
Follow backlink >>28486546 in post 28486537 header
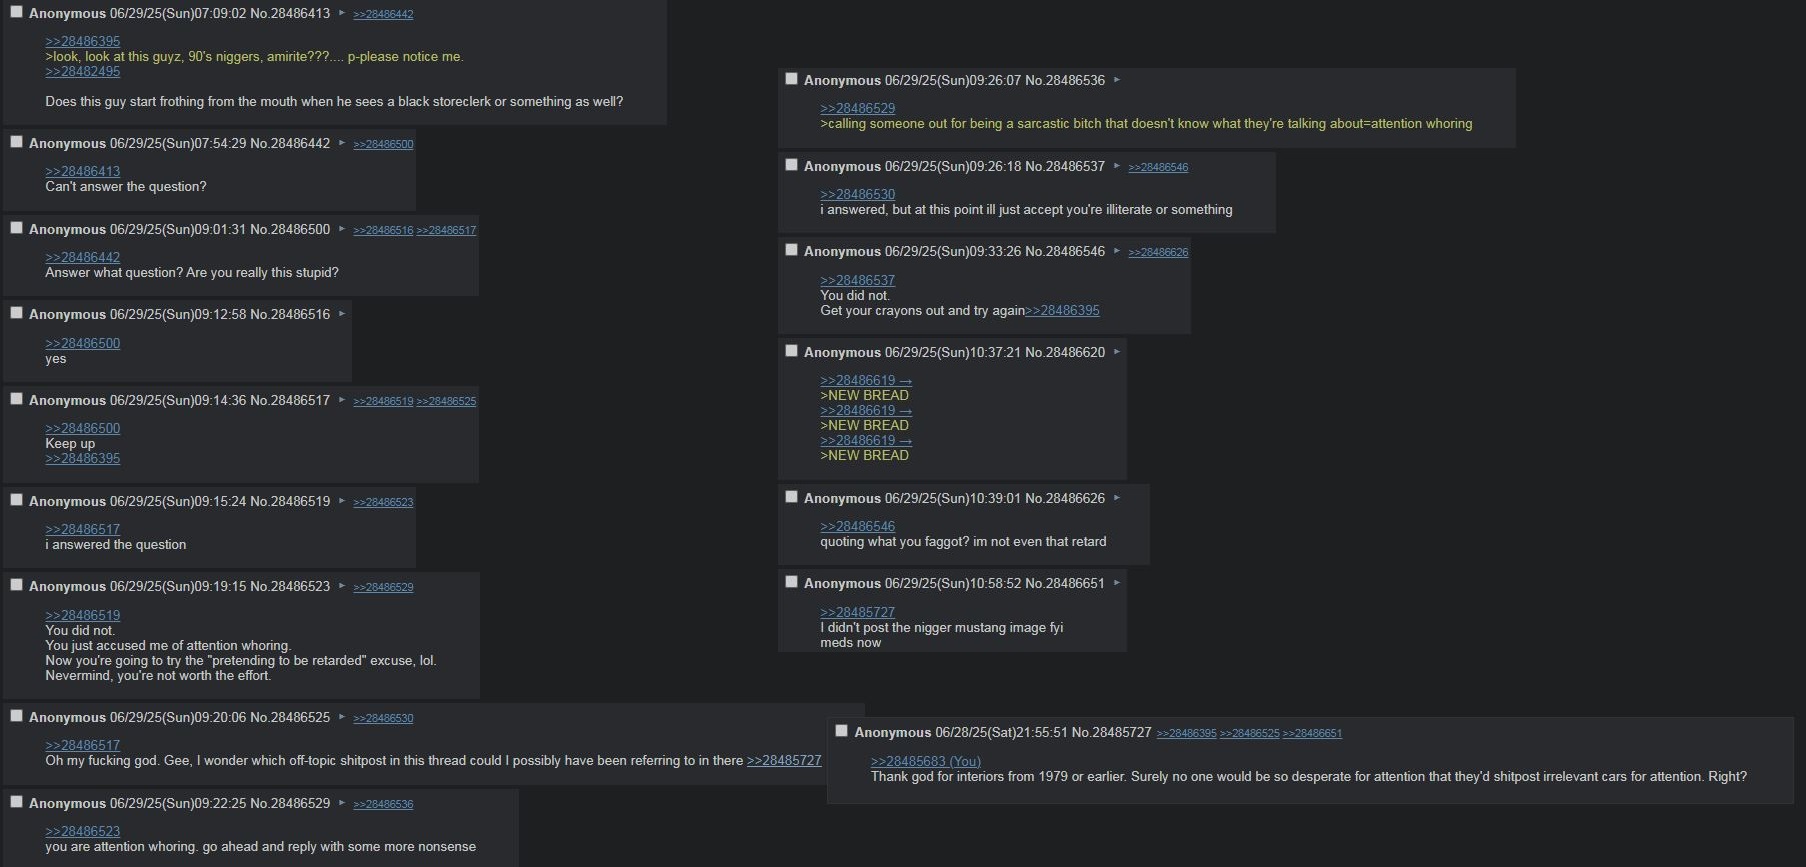1158,167
